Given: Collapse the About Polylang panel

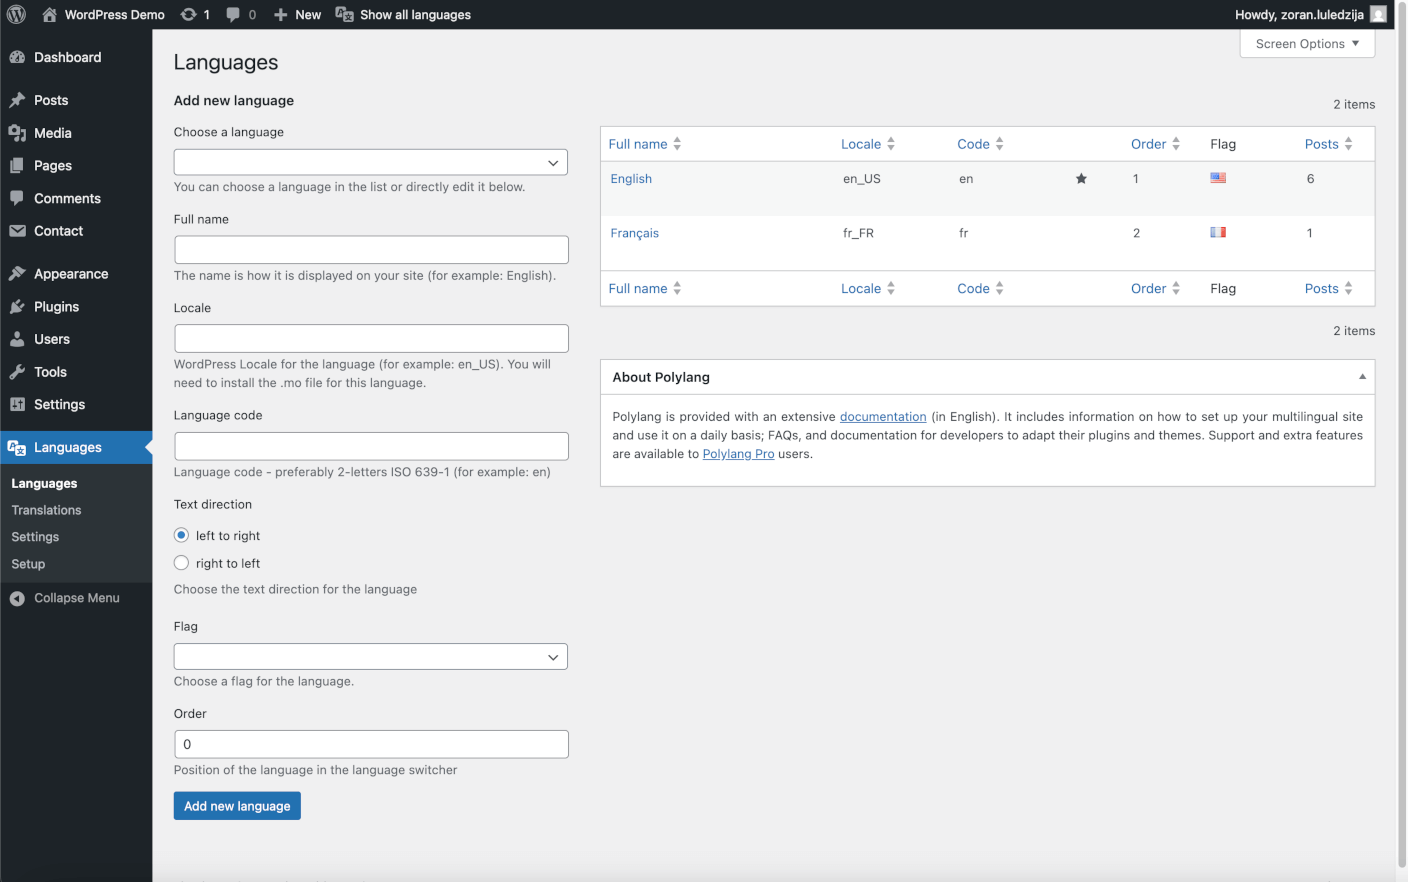Looking at the screenshot, I should pyautogui.click(x=1362, y=377).
